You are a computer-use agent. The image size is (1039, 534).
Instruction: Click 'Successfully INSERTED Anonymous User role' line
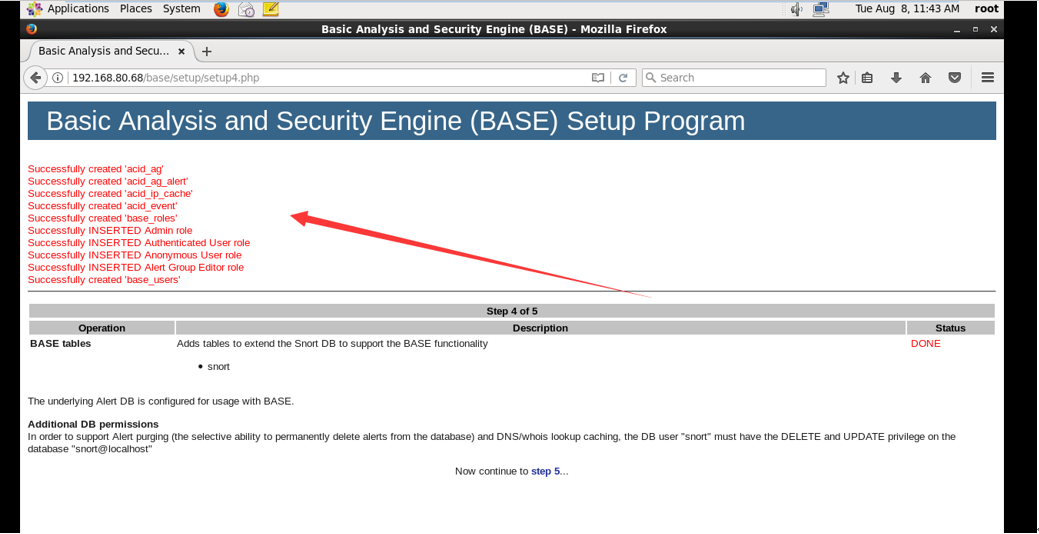coord(135,255)
